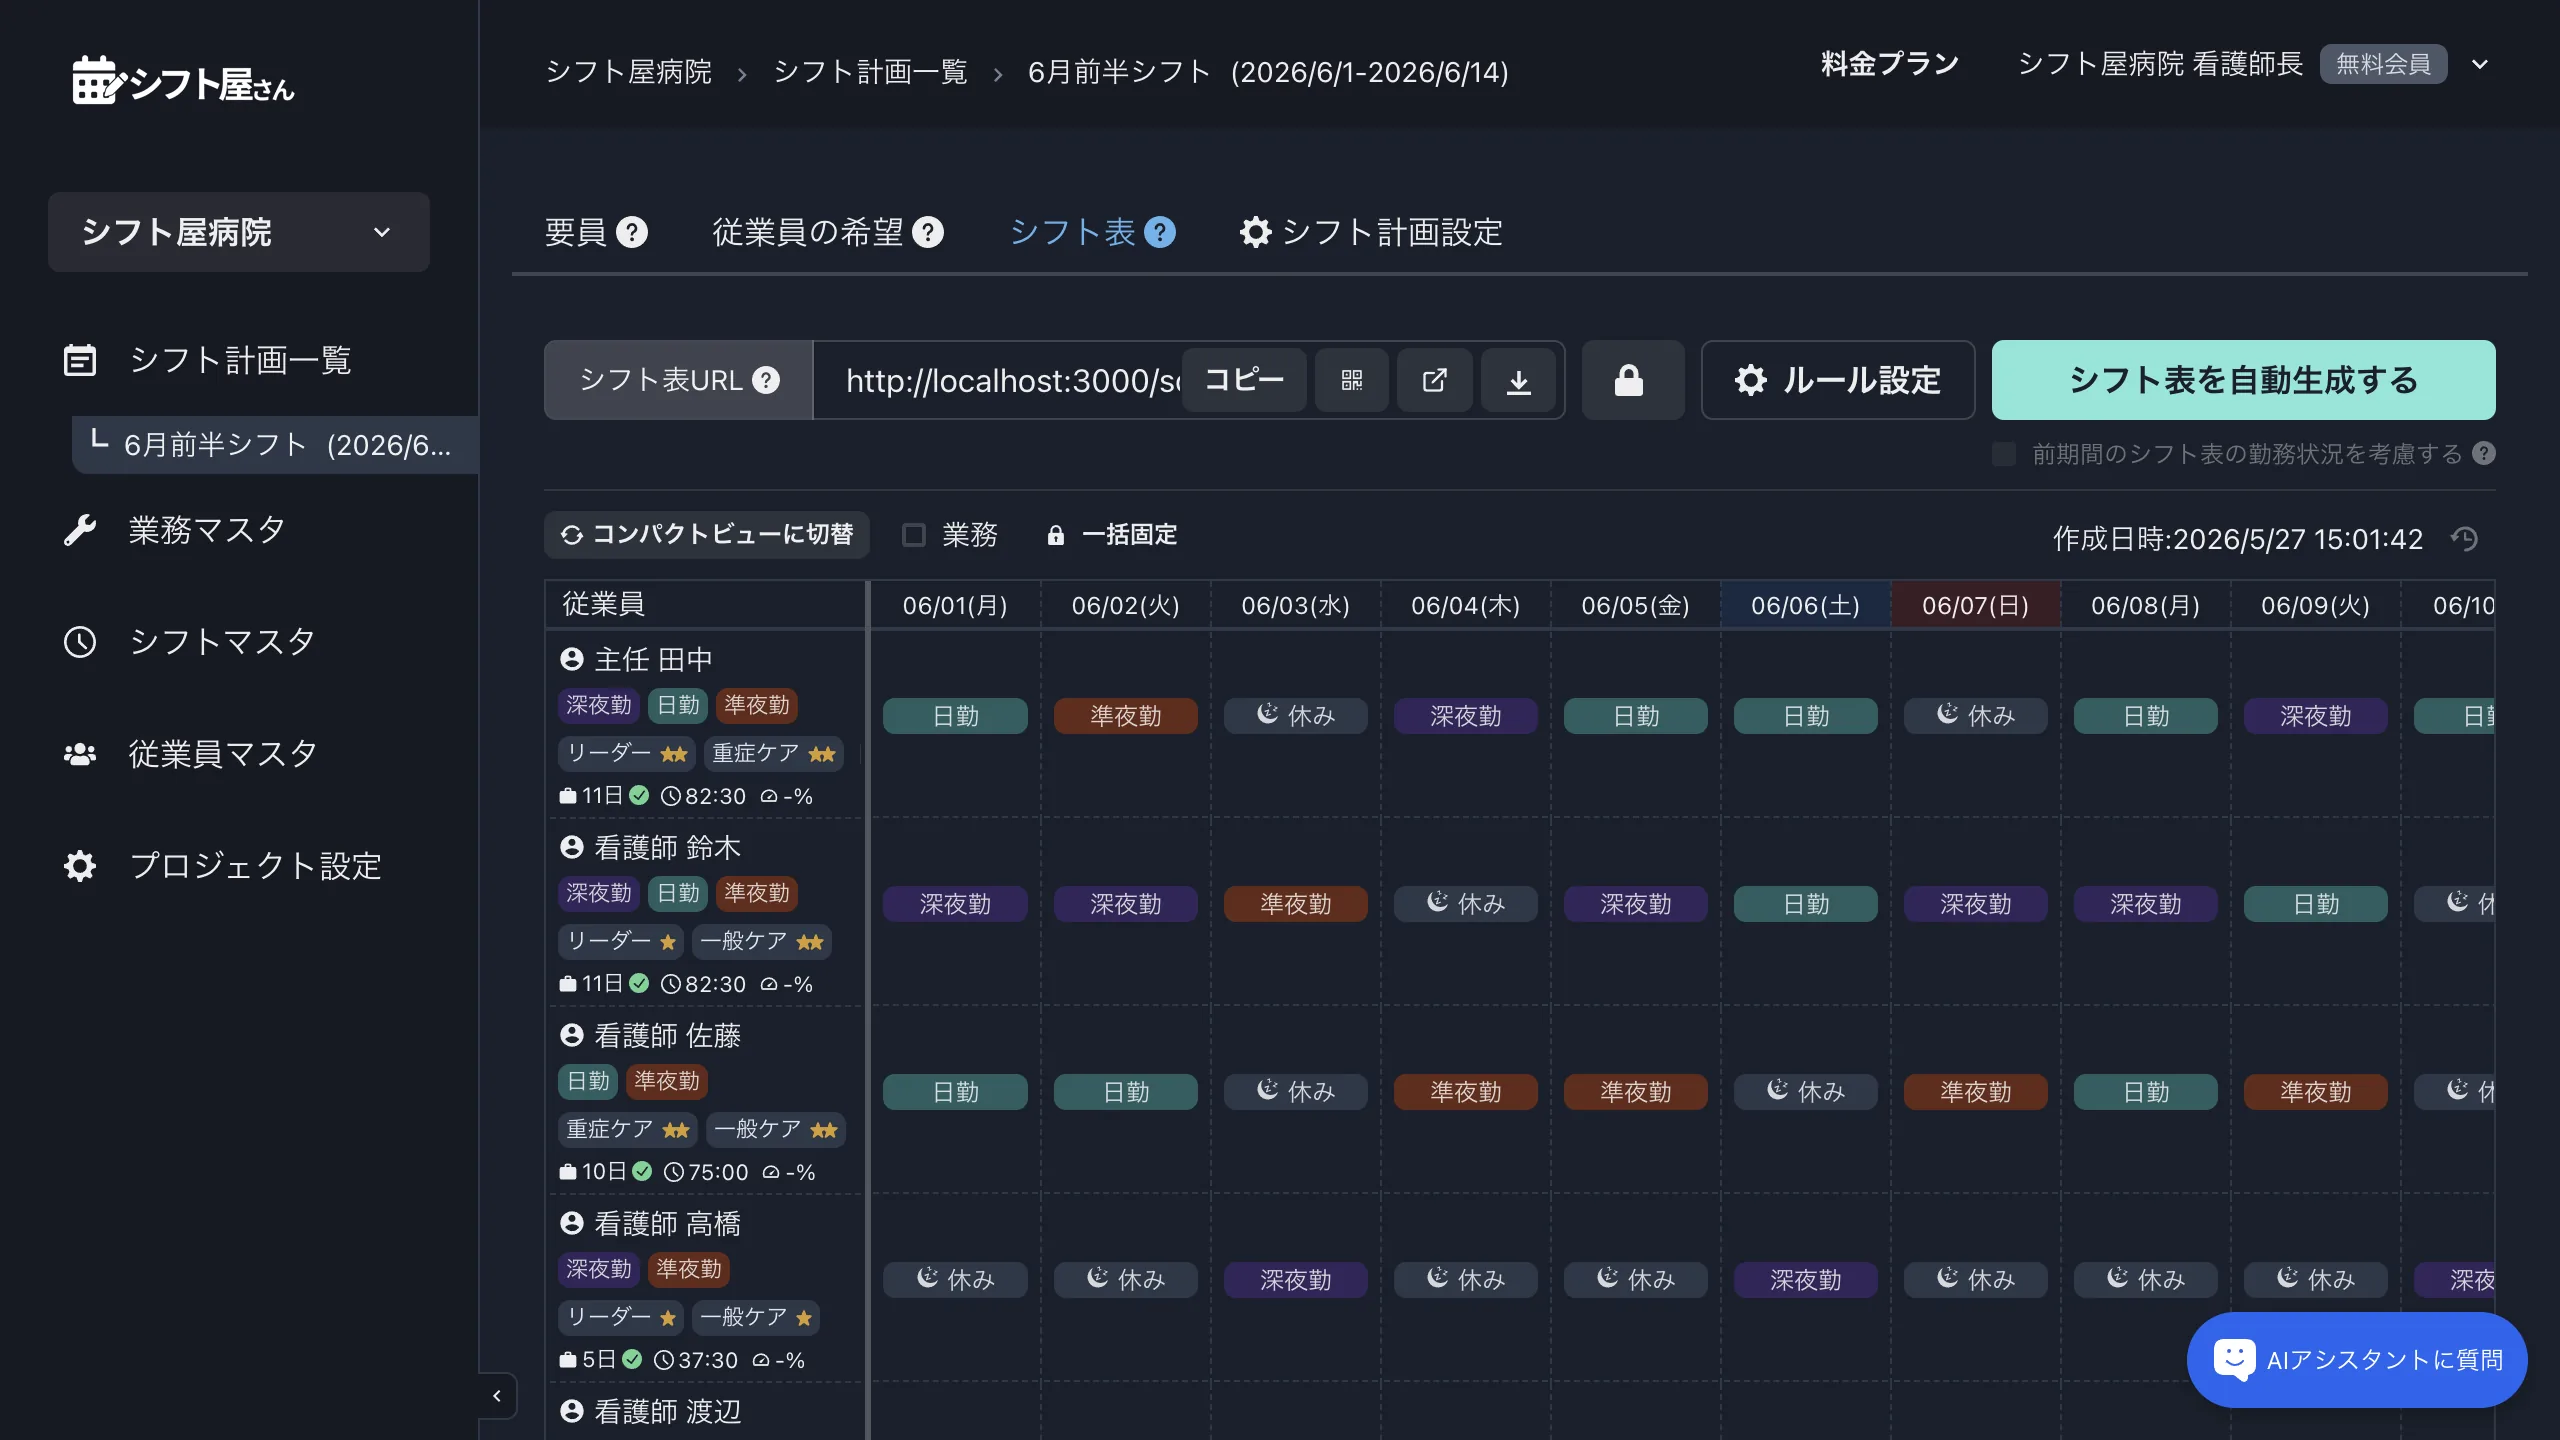Open 高橋's 06/03 深夜勤 shift cell
Screen dimensions: 2560x1440
click(1295, 1280)
